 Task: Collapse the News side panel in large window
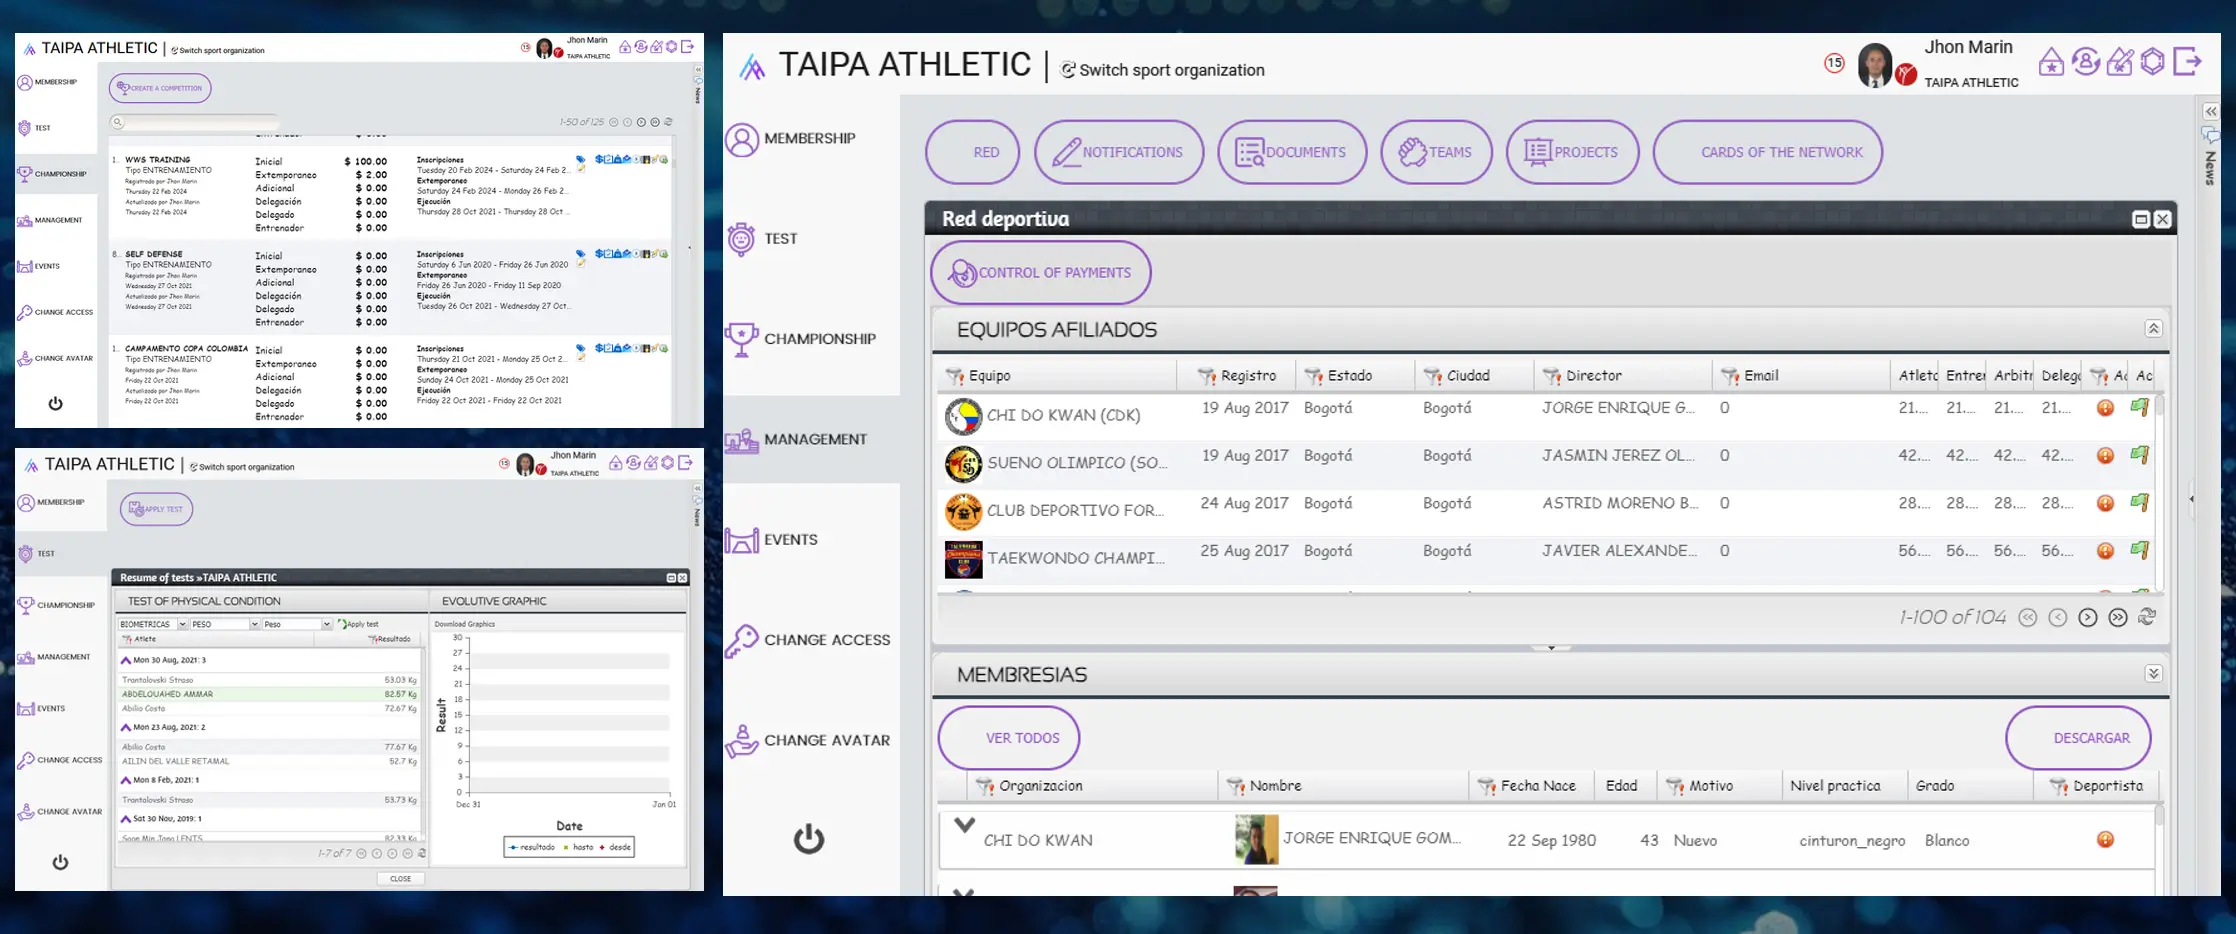tap(2211, 111)
